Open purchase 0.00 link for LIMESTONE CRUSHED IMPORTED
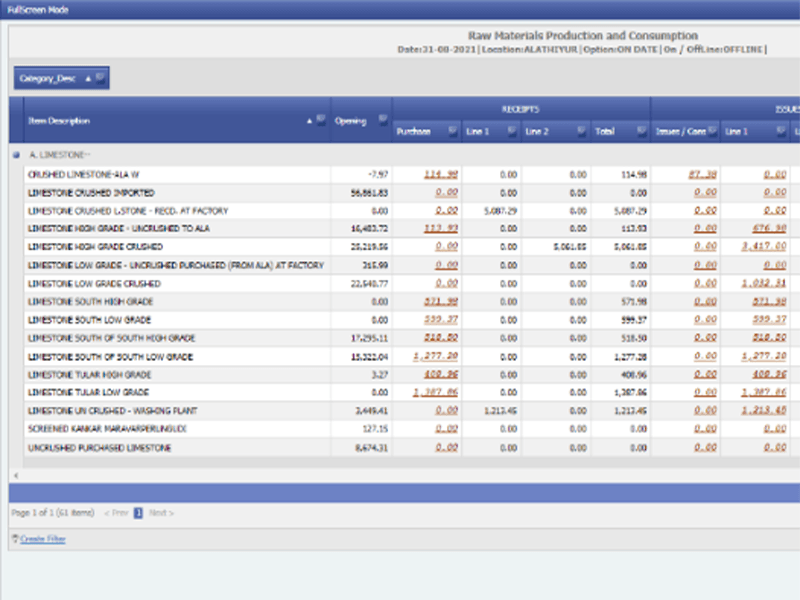The image size is (800, 600). tap(446, 192)
